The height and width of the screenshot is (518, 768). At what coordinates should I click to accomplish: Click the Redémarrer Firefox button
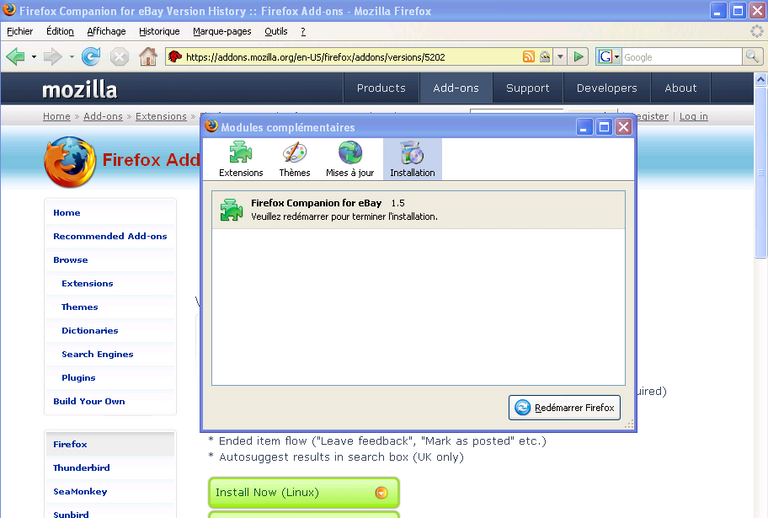pyautogui.click(x=564, y=407)
